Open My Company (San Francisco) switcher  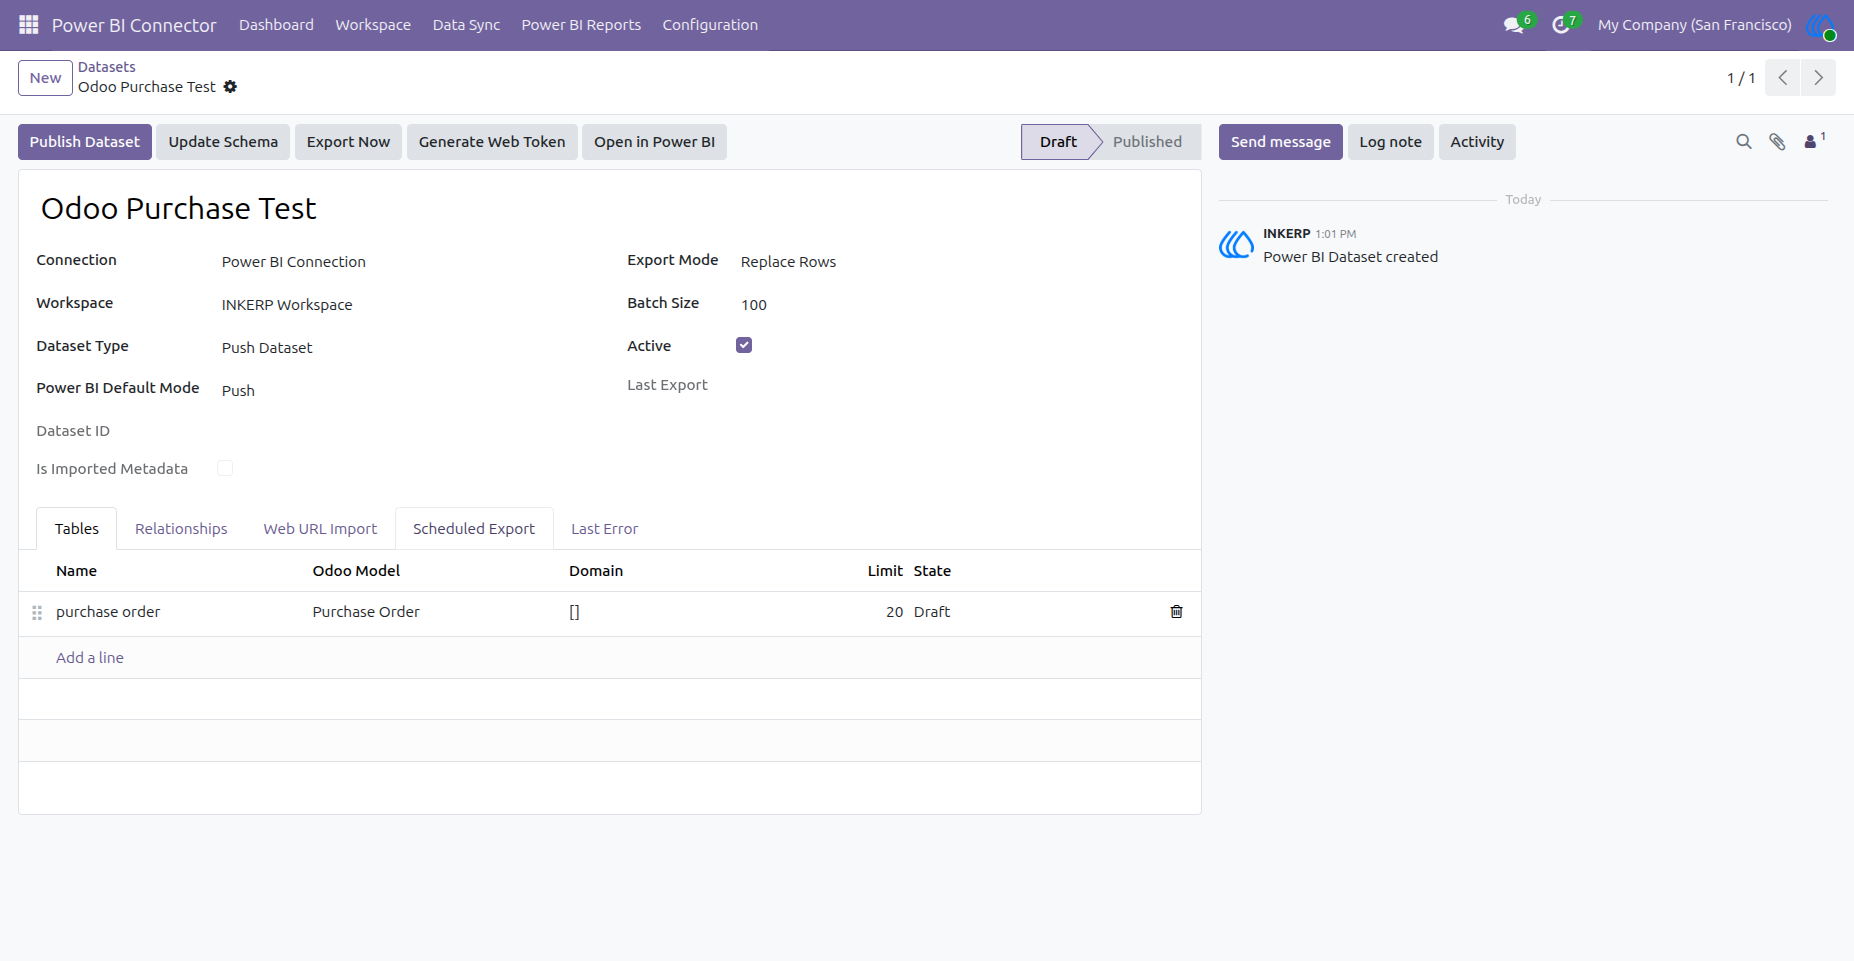(x=1694, y=25)
